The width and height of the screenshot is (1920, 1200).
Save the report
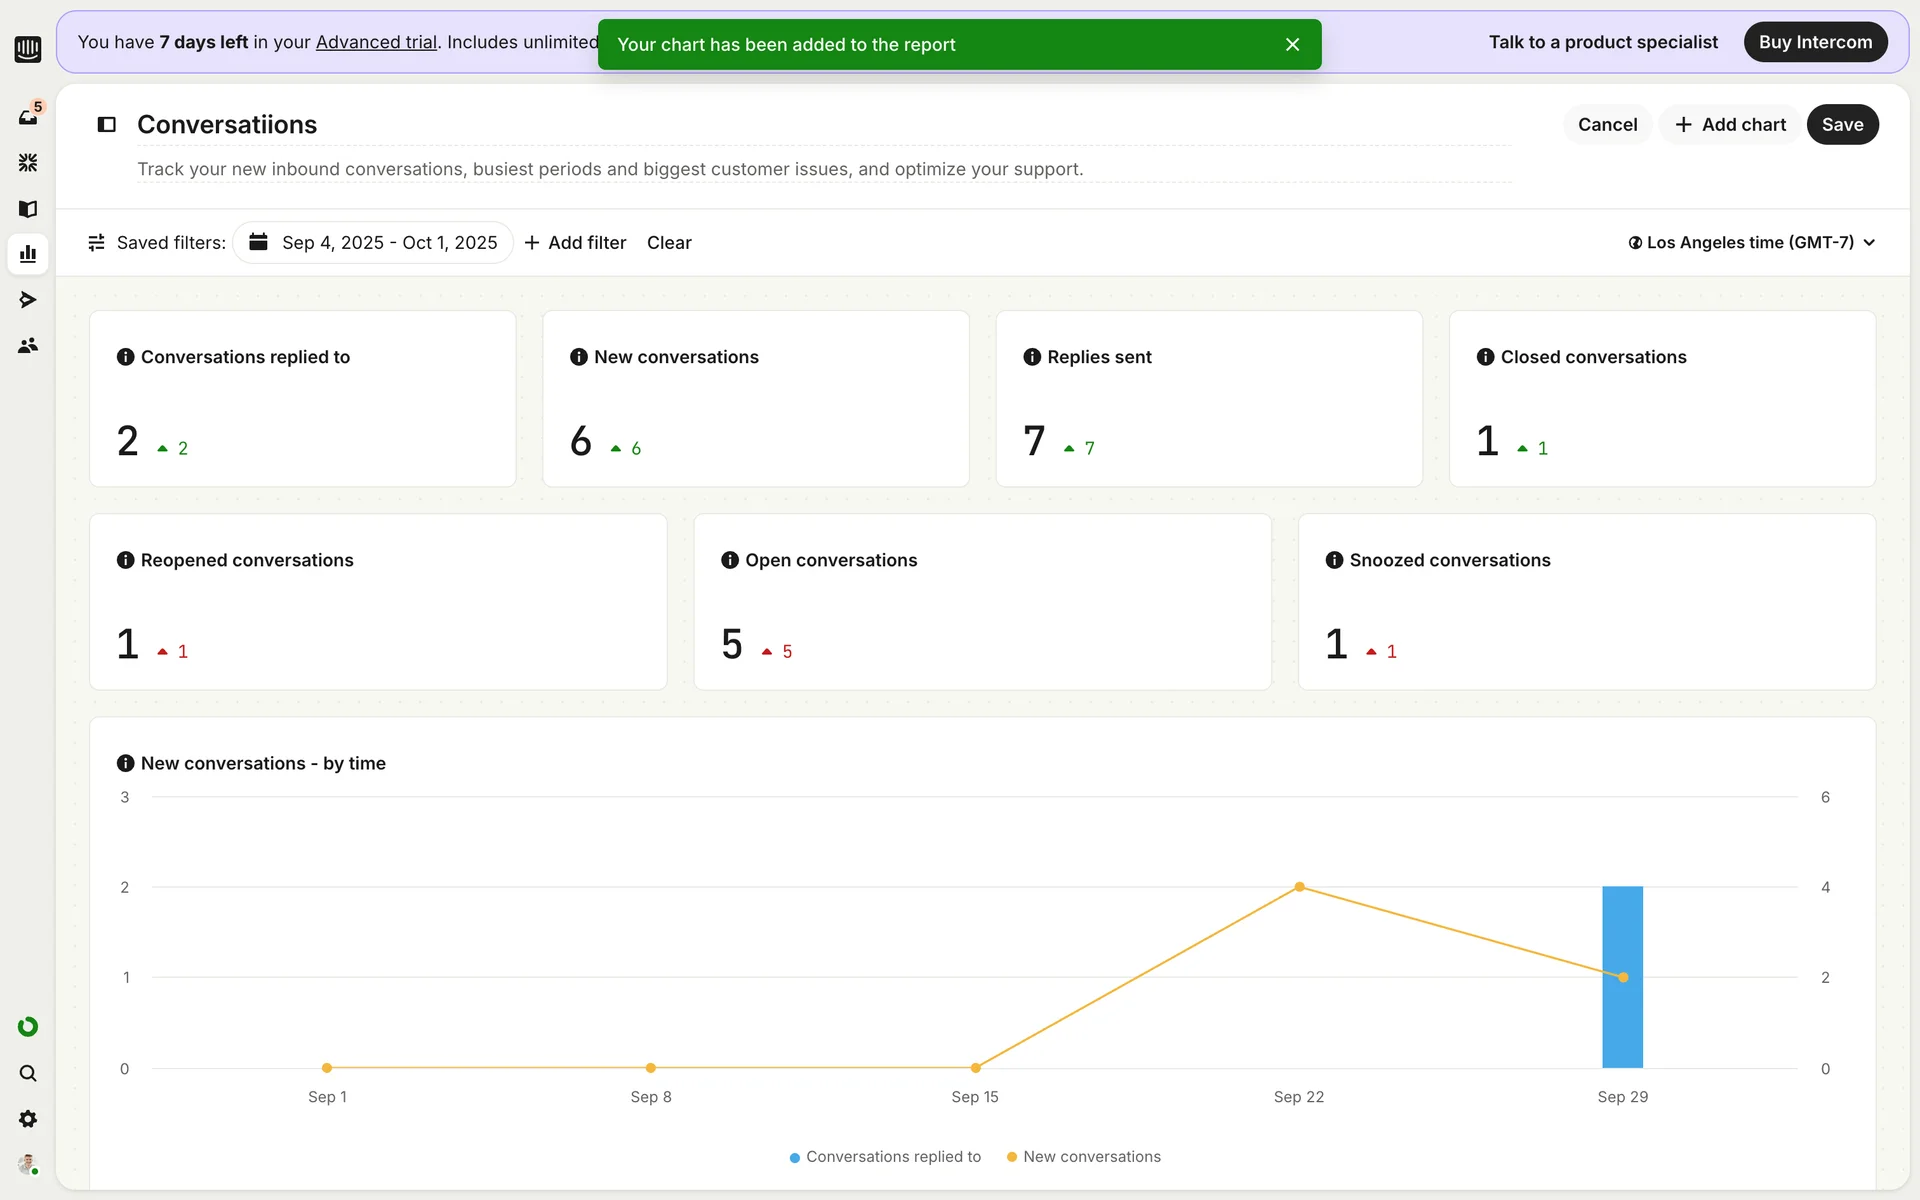(1842, 124)
